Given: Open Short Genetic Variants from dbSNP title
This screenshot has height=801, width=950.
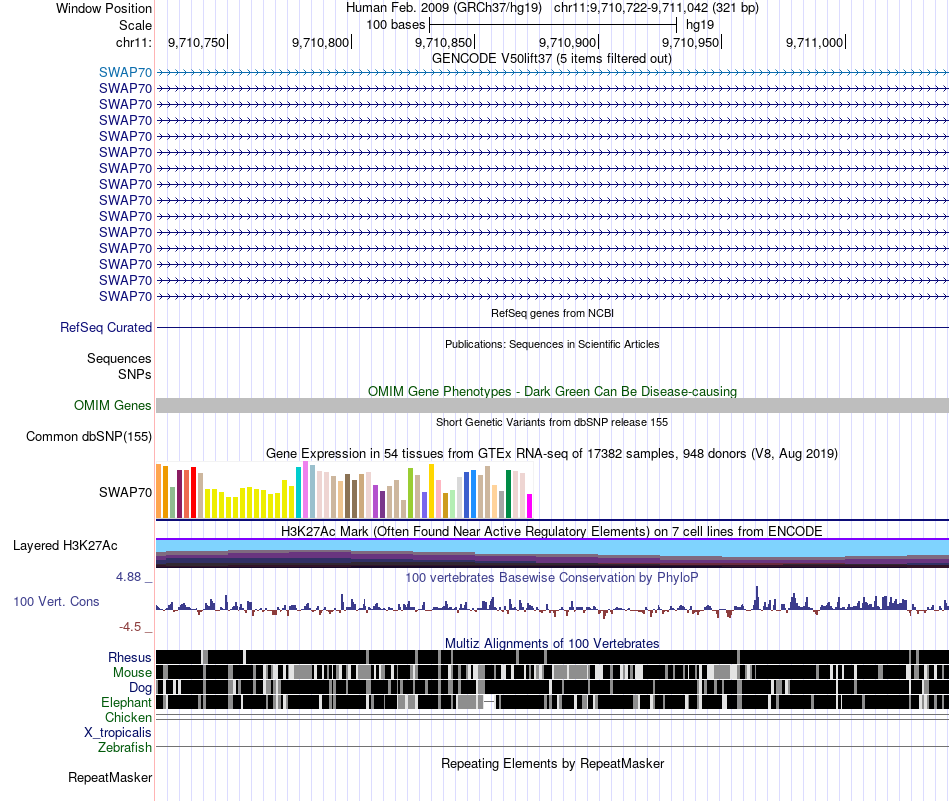Looking at the screenshot, I should (552, 422).
